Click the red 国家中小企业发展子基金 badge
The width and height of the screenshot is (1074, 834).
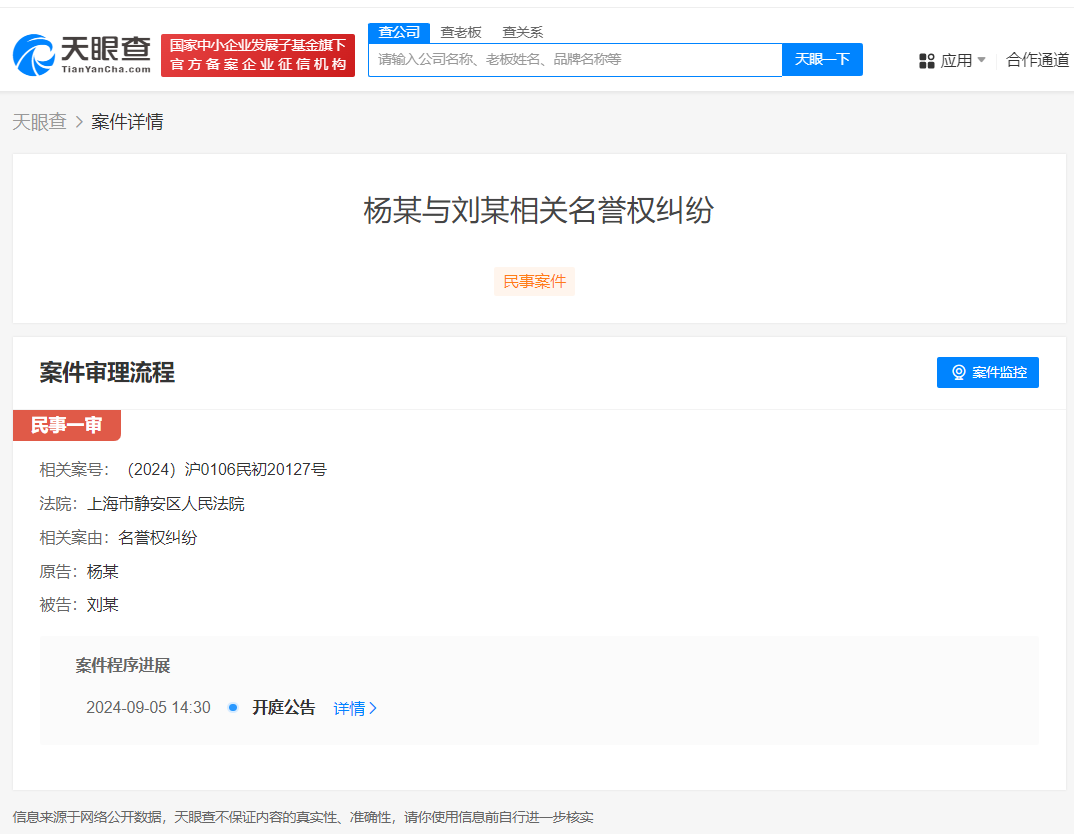point(257,54)
